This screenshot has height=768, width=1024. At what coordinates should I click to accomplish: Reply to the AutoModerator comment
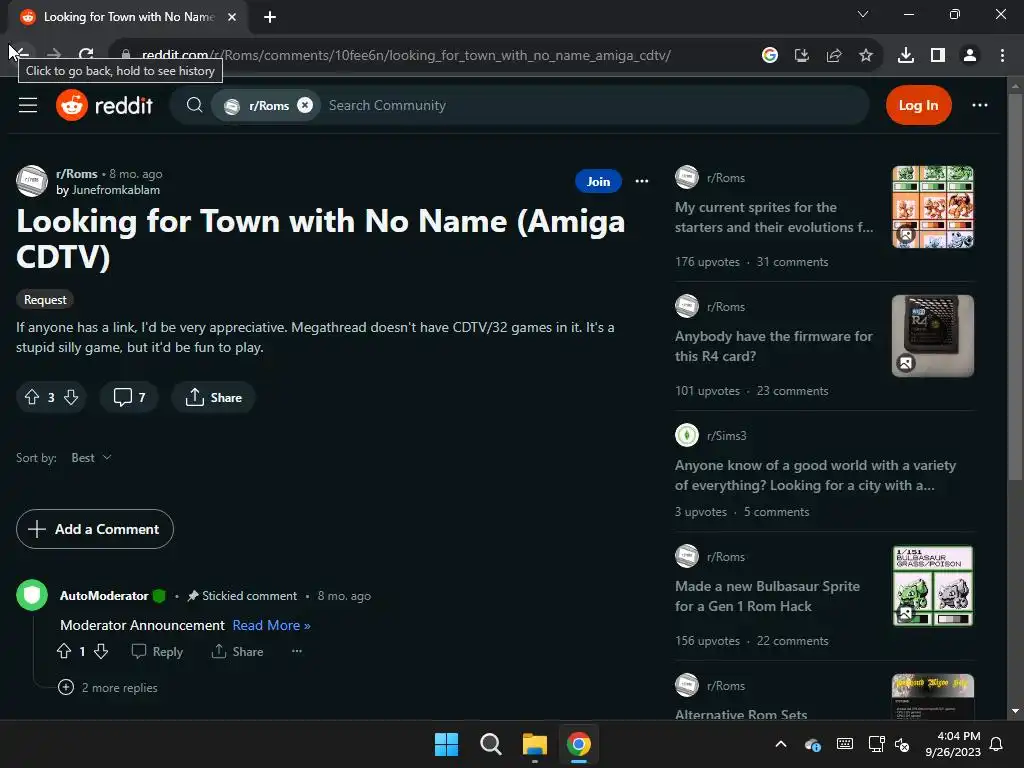click(157, 651)
